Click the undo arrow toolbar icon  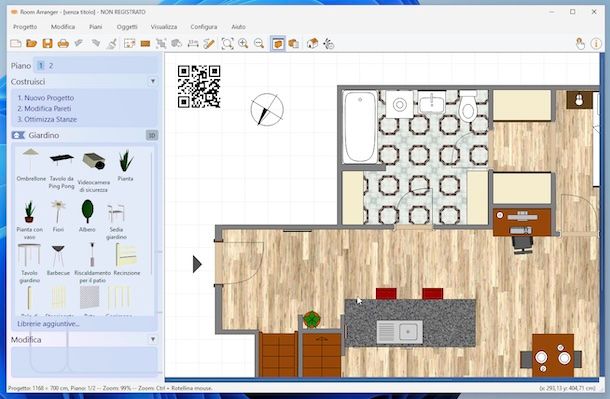[79, 44]
